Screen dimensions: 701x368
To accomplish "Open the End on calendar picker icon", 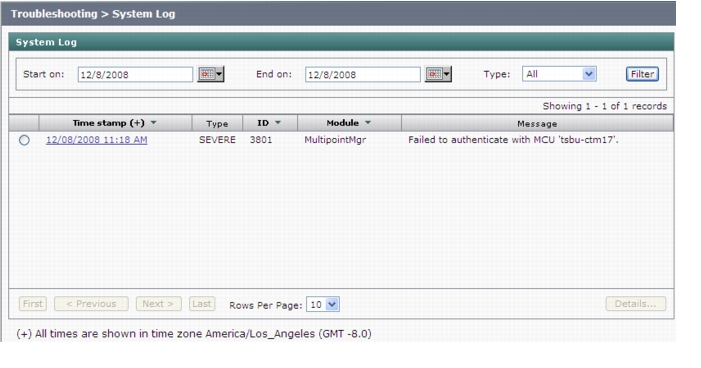I will point(438,74).
